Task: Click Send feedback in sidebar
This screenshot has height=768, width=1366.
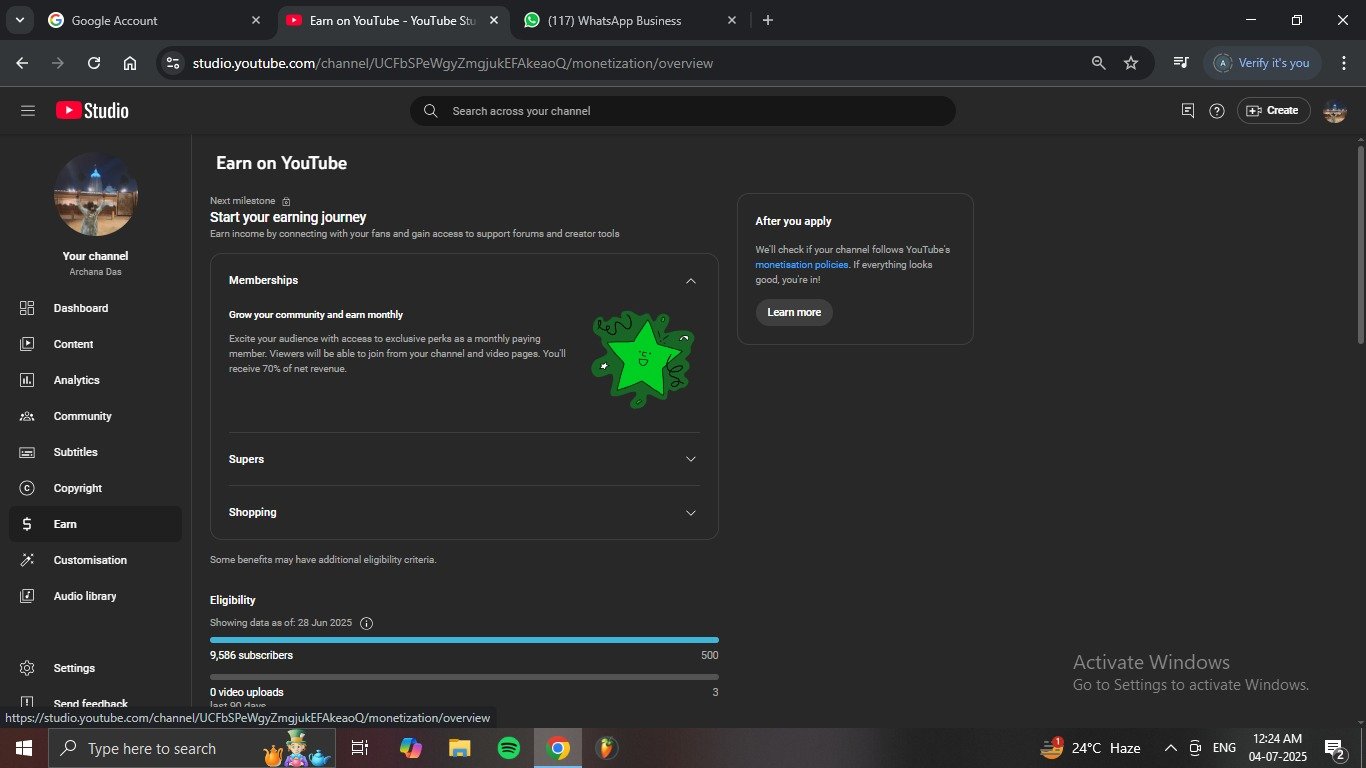Action: 95,703
